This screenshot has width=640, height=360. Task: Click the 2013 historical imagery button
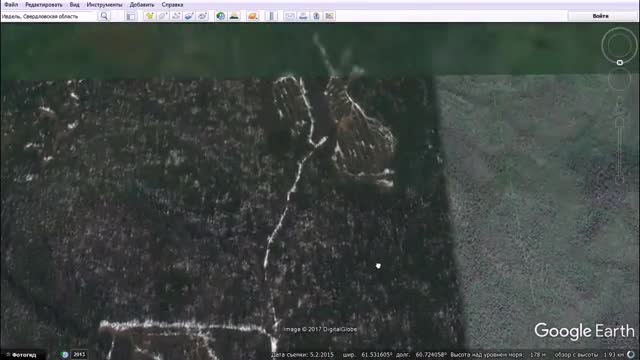79,354
